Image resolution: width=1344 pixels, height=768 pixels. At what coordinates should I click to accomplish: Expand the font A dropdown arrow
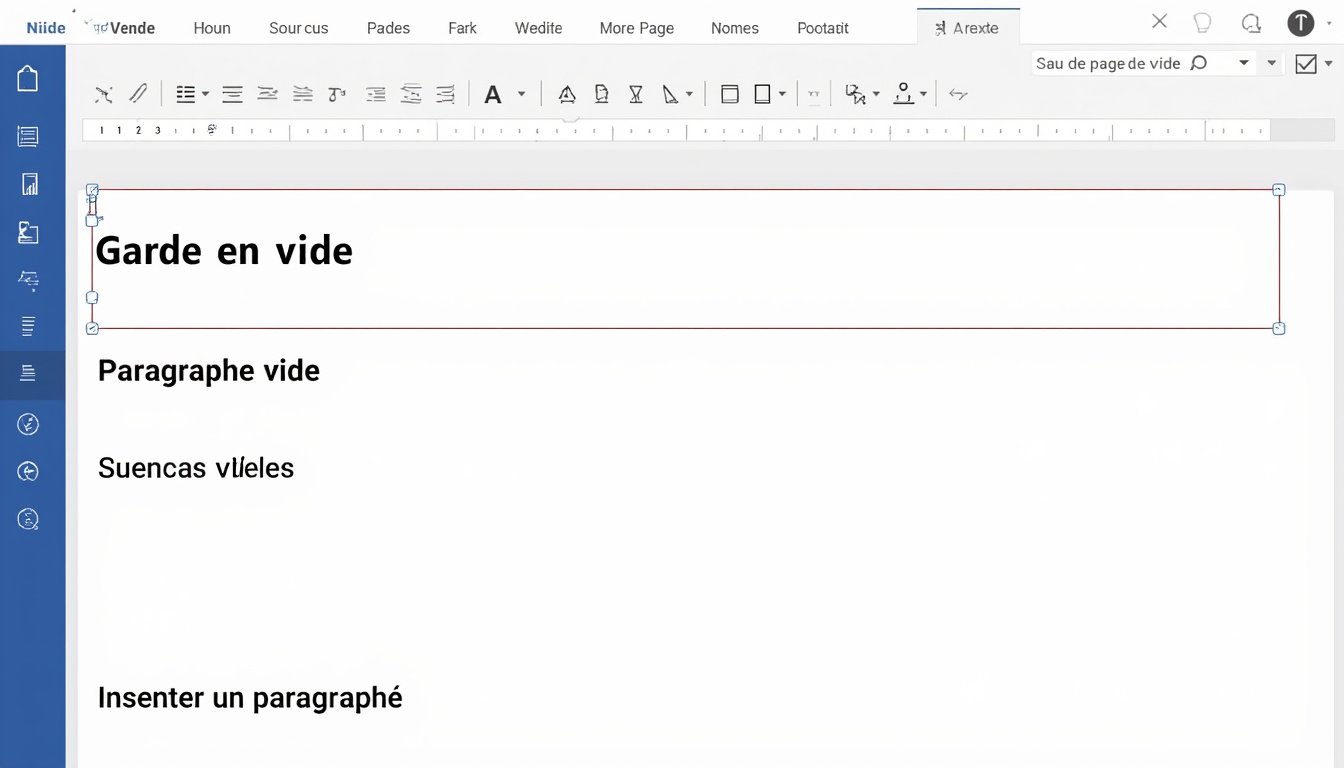521,94
